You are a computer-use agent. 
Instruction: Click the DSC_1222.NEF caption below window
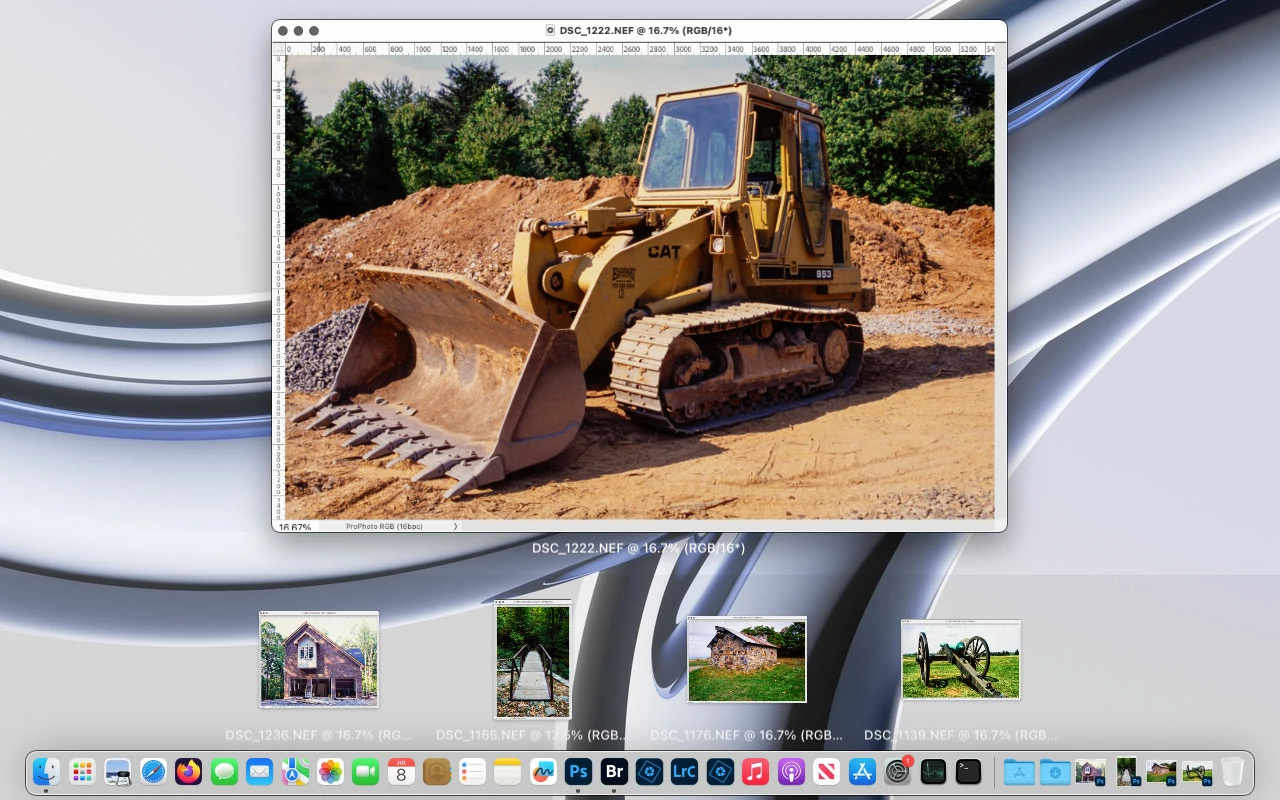click(x=639, y=548)
